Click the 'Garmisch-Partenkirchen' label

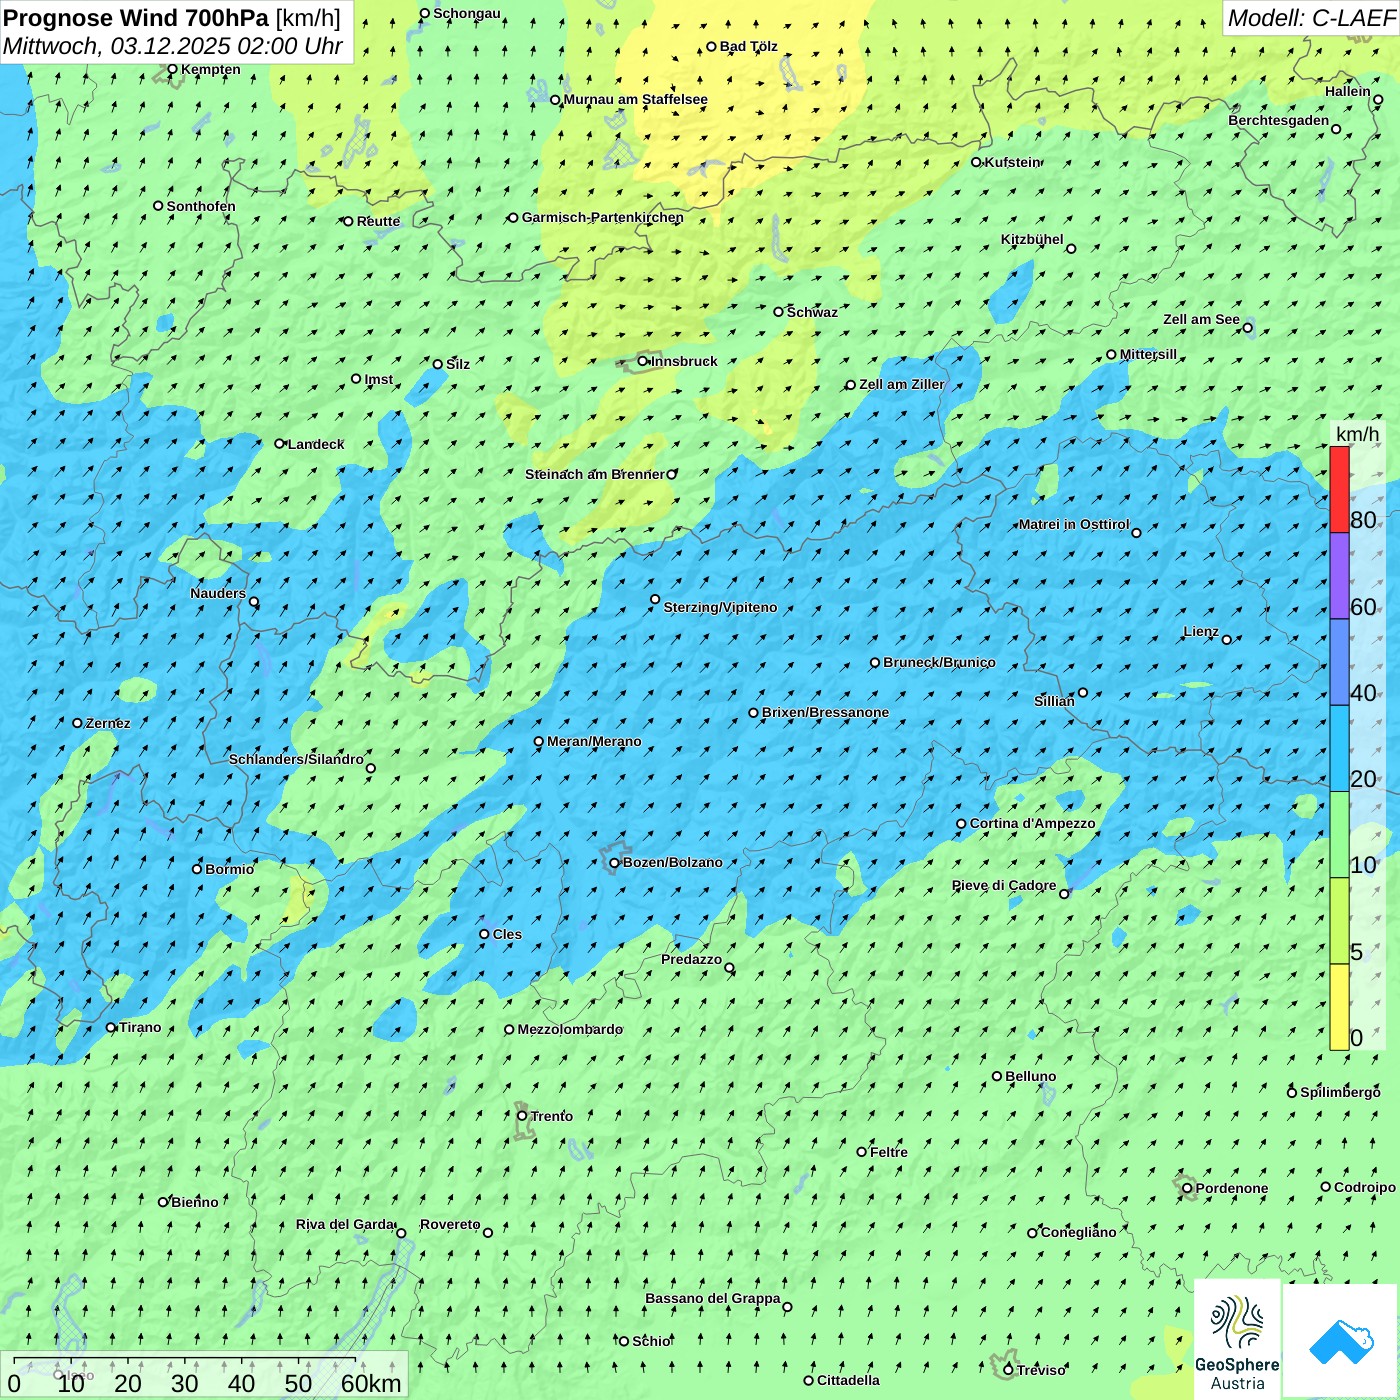[603, 218]
